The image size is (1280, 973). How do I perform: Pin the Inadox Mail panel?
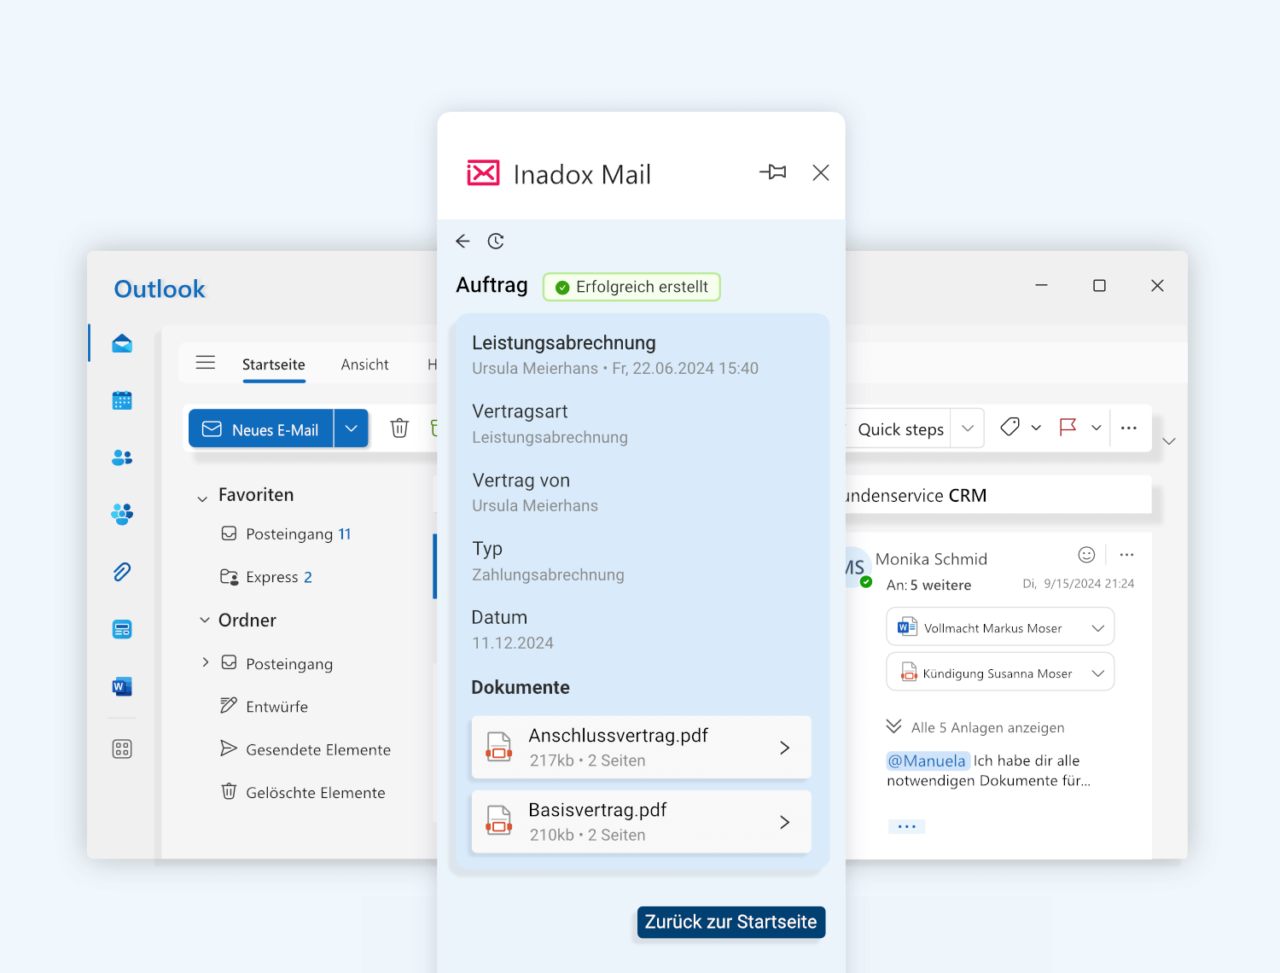tap(773, 172)
